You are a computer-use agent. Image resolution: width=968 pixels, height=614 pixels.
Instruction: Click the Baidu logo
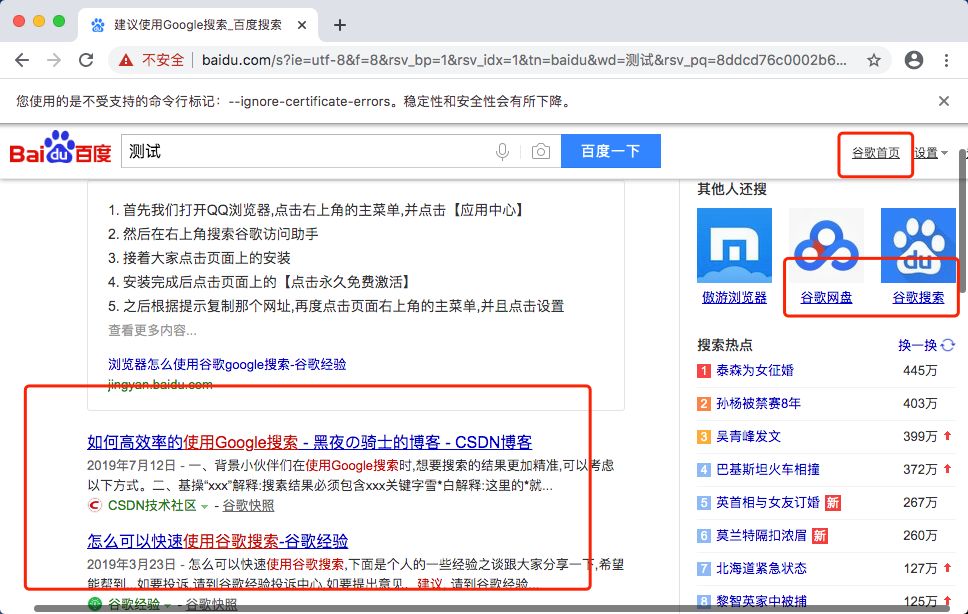60,148
